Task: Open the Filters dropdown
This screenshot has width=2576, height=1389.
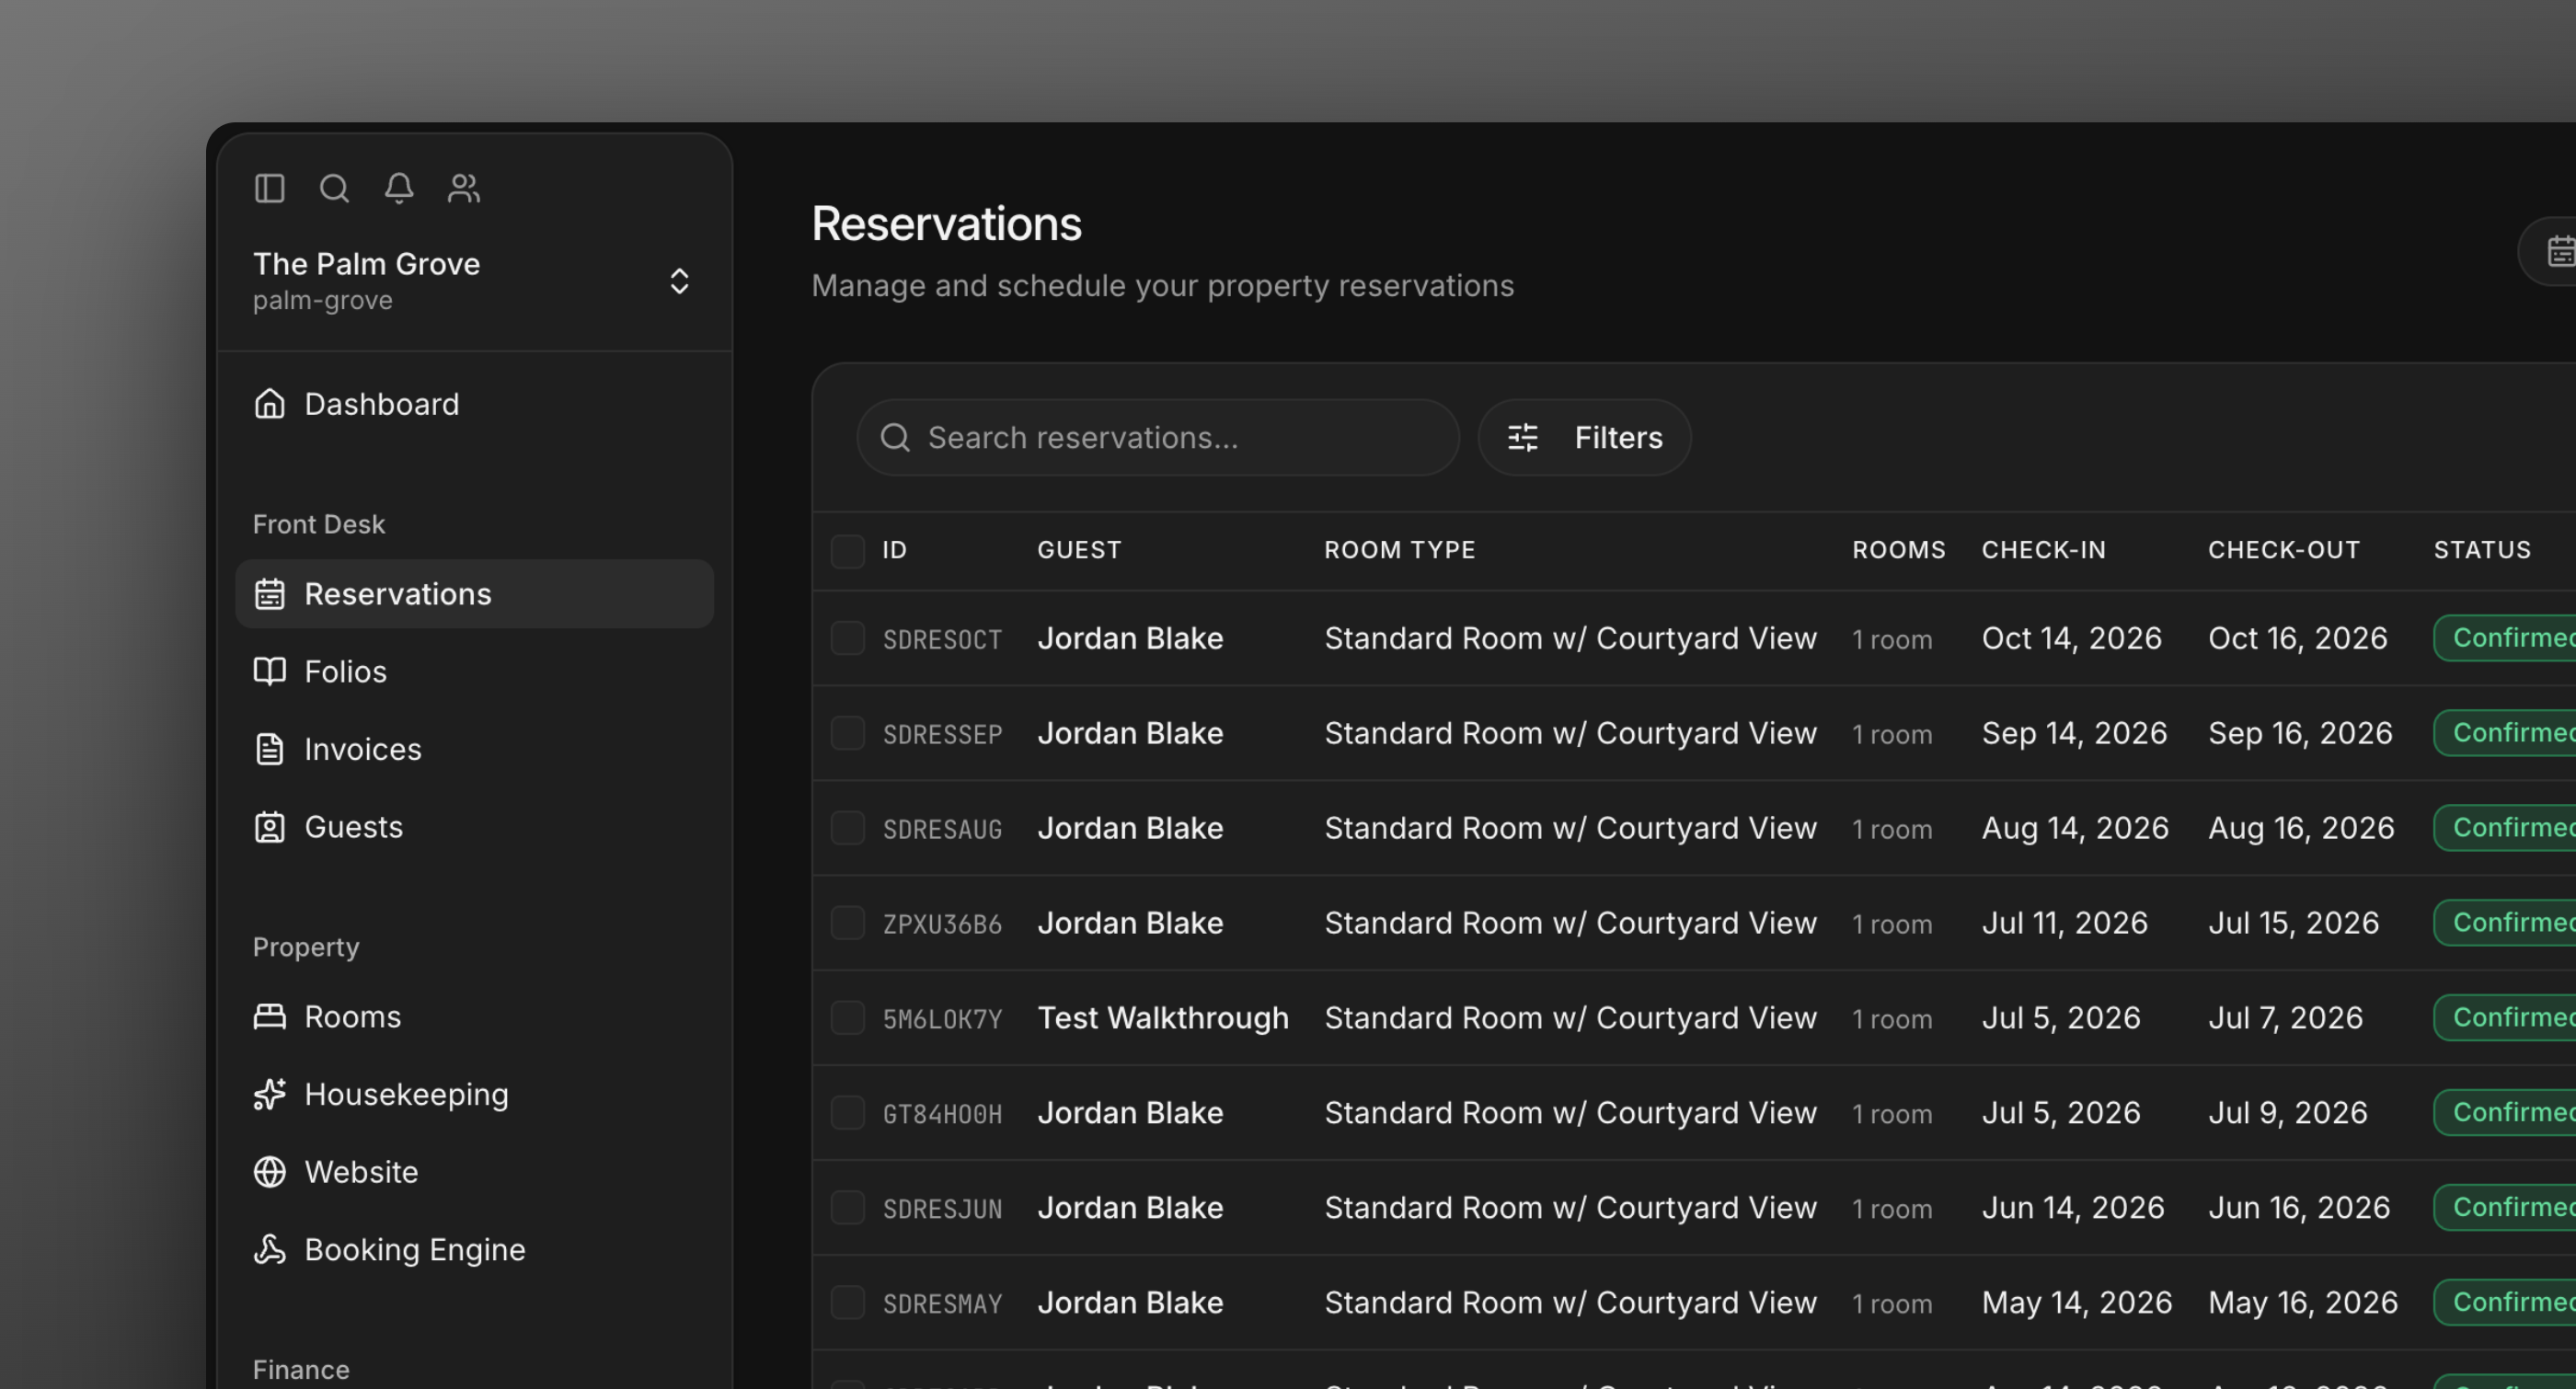Action: coord(1584,437)
